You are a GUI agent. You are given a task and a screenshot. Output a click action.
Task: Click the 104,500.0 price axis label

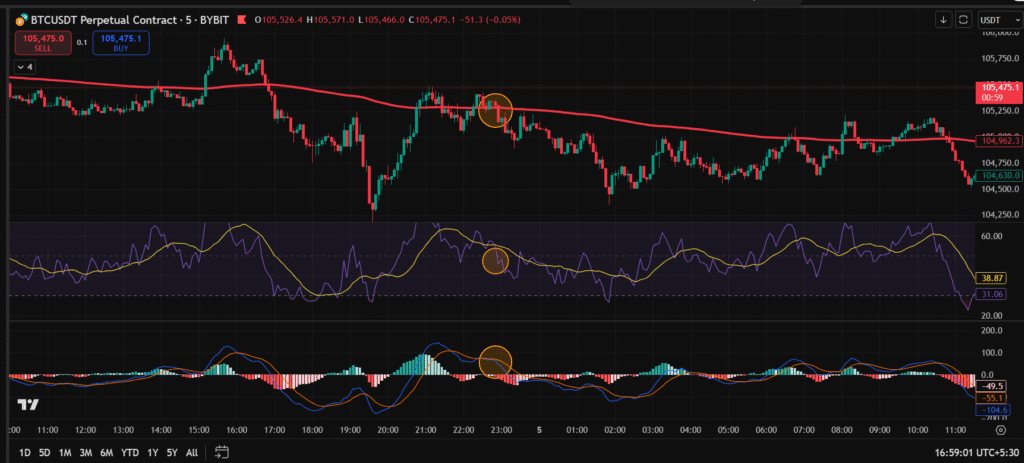tap(1000, 189)
